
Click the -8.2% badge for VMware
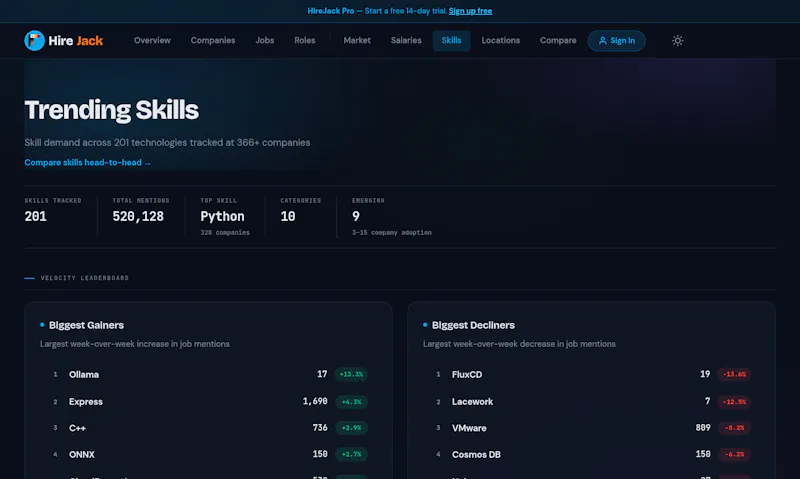coord(734,428)
